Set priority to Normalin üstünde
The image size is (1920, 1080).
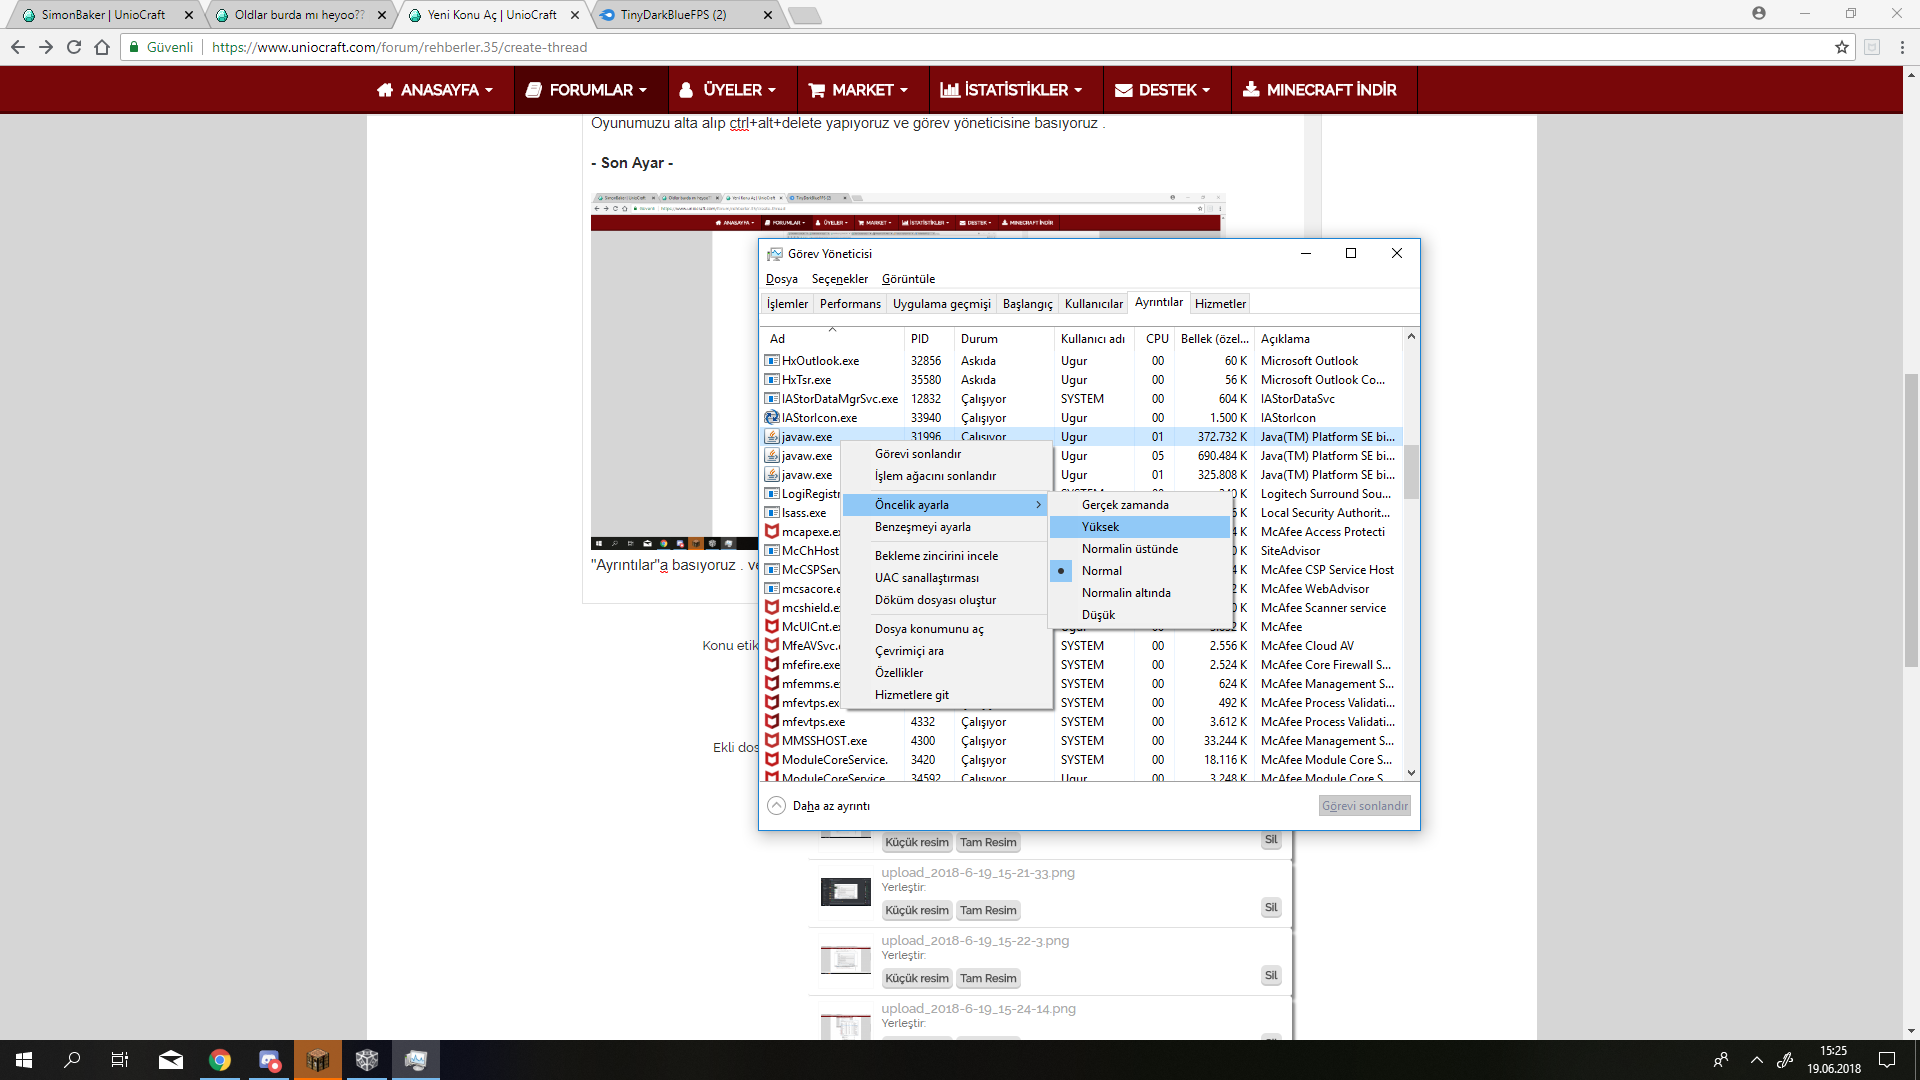point(1140,549)
